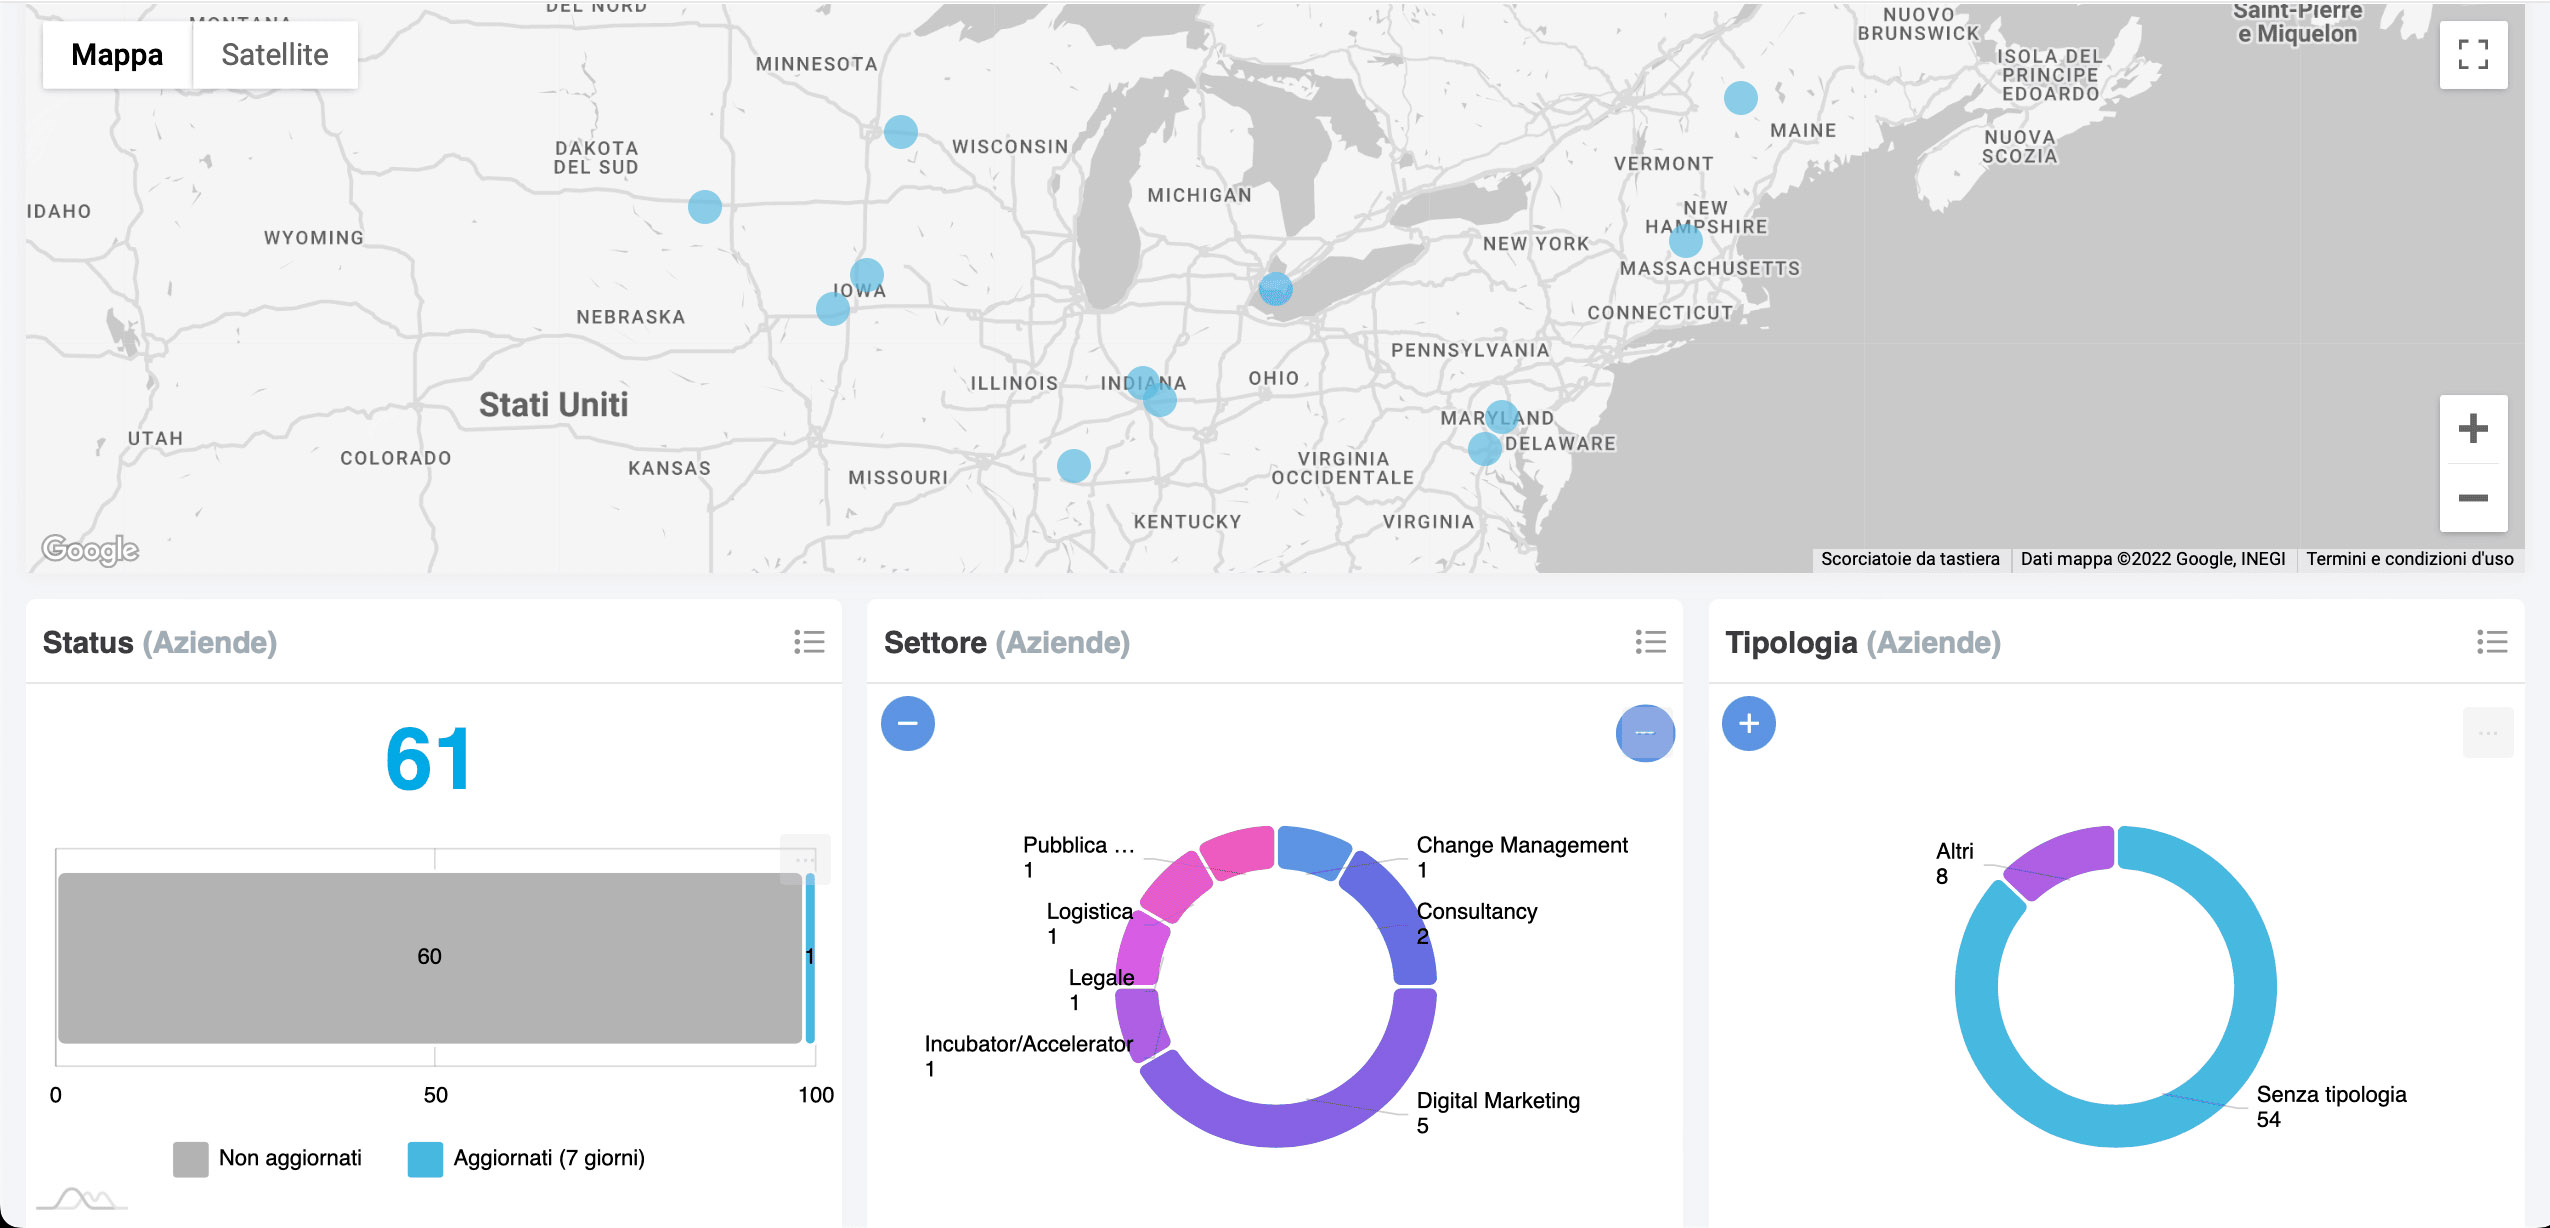Image resolution: width=2550 pixels, height=1228 pixels.
Task: Open Settore chart round options button
Action: tap(1645, 733)
